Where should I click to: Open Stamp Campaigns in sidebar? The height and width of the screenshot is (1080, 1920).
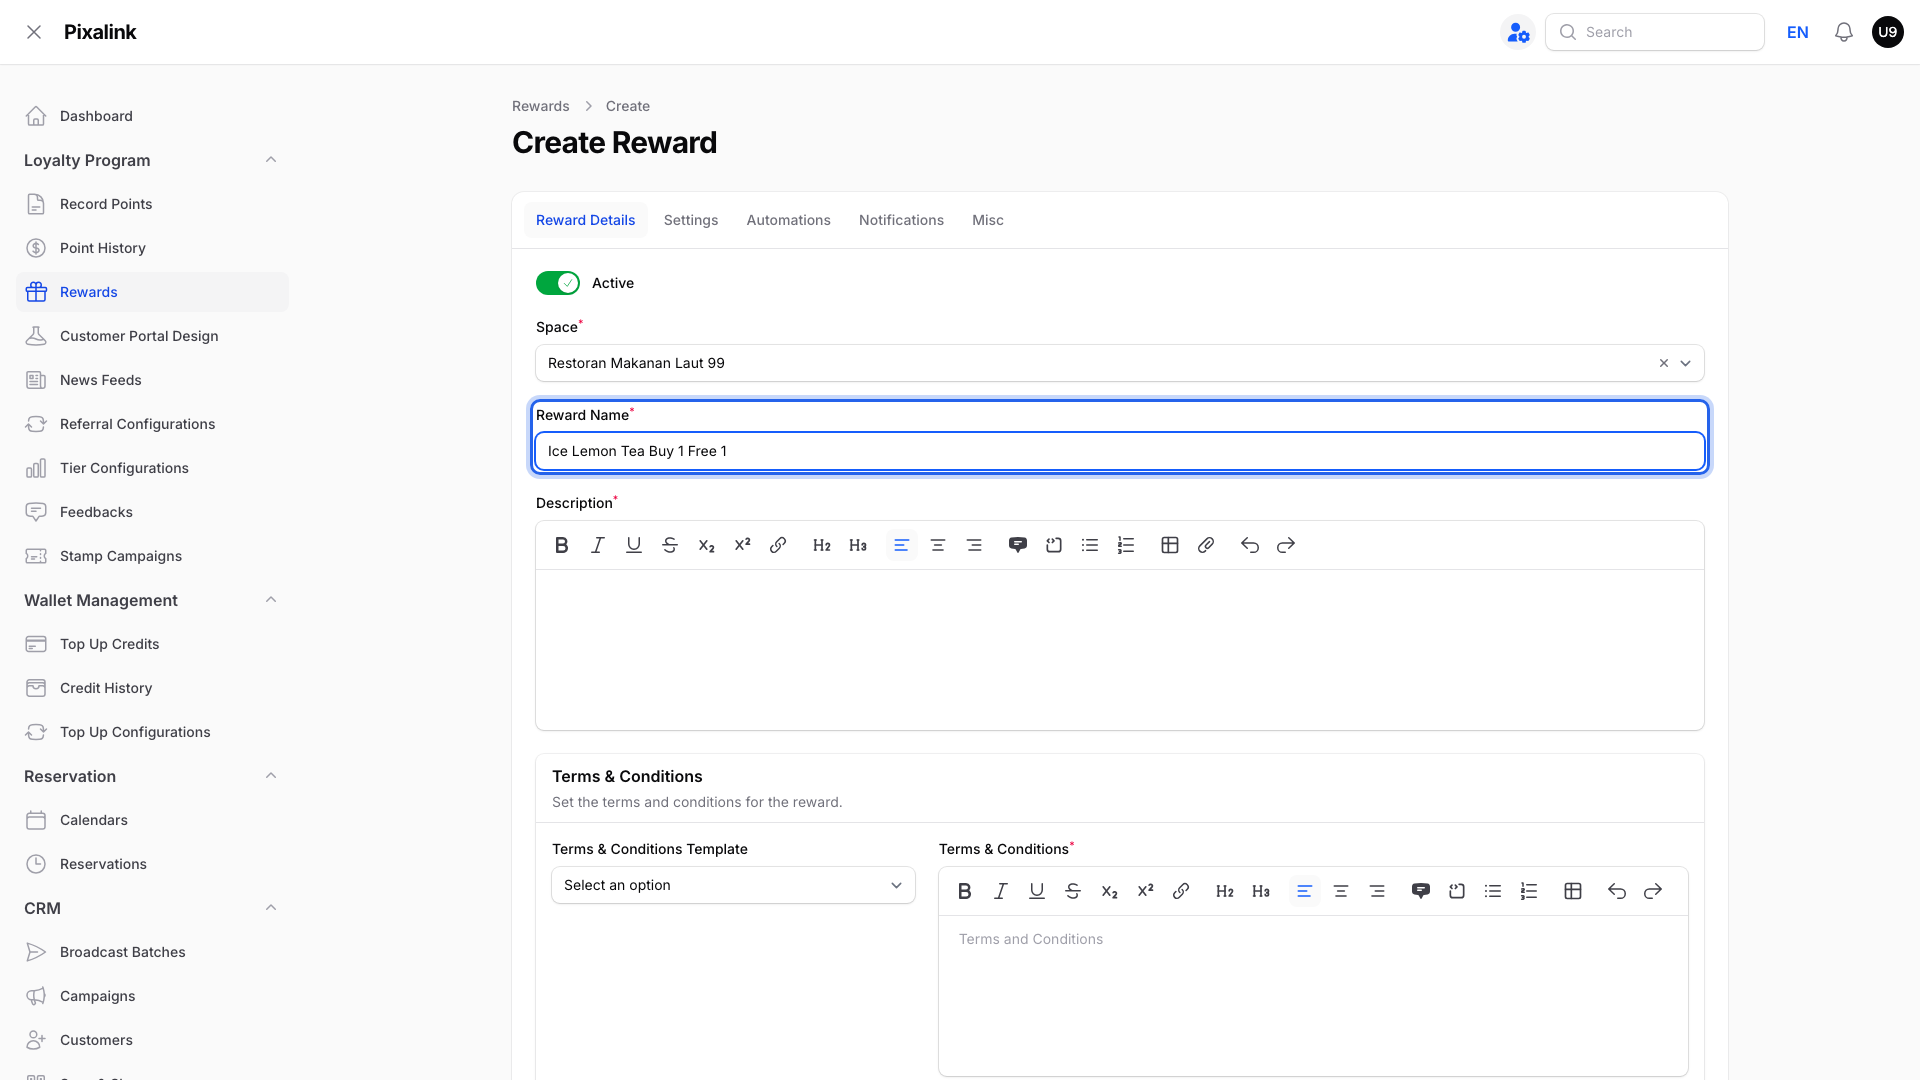[152, 556]
